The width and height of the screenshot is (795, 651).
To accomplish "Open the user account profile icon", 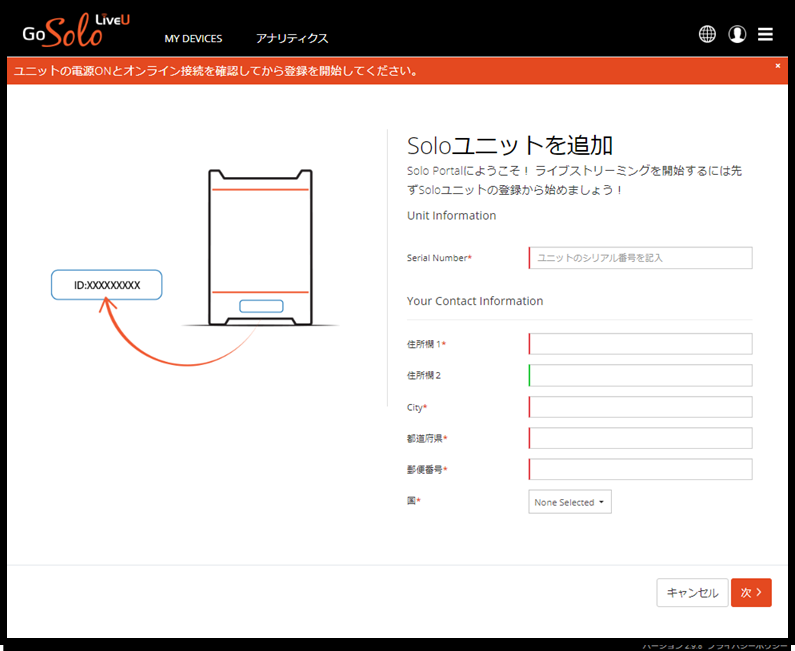I will pos(737,34).
